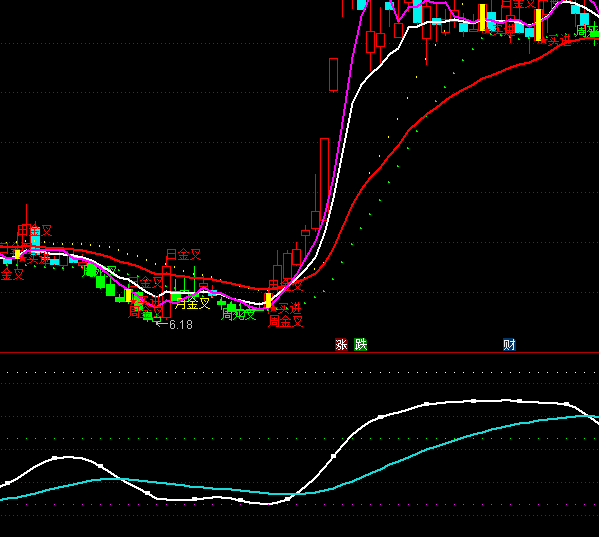599x537 pixels.
Task: Click the solid green candle in the left downtrend
Action: 100,282
